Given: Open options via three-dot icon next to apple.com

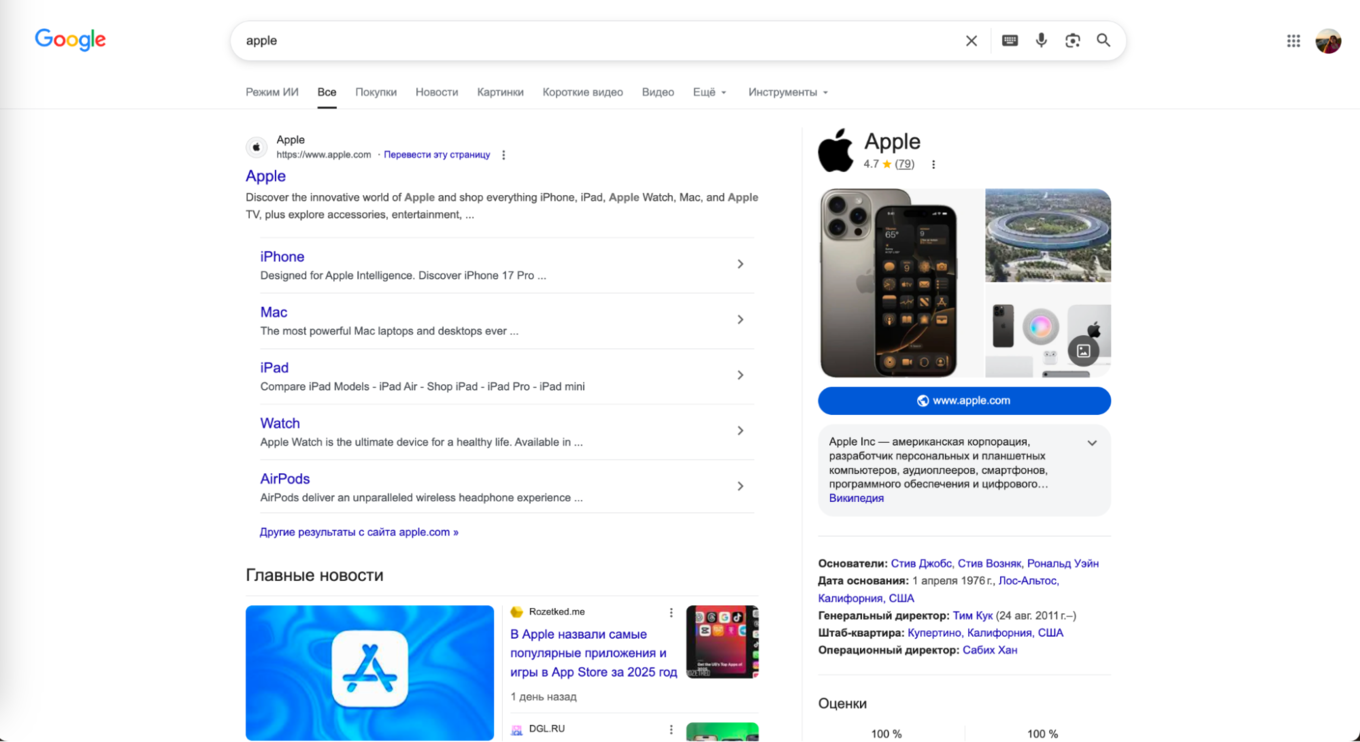Looking at the screenshot, I should pyautogui.click(x=504, y=154).
